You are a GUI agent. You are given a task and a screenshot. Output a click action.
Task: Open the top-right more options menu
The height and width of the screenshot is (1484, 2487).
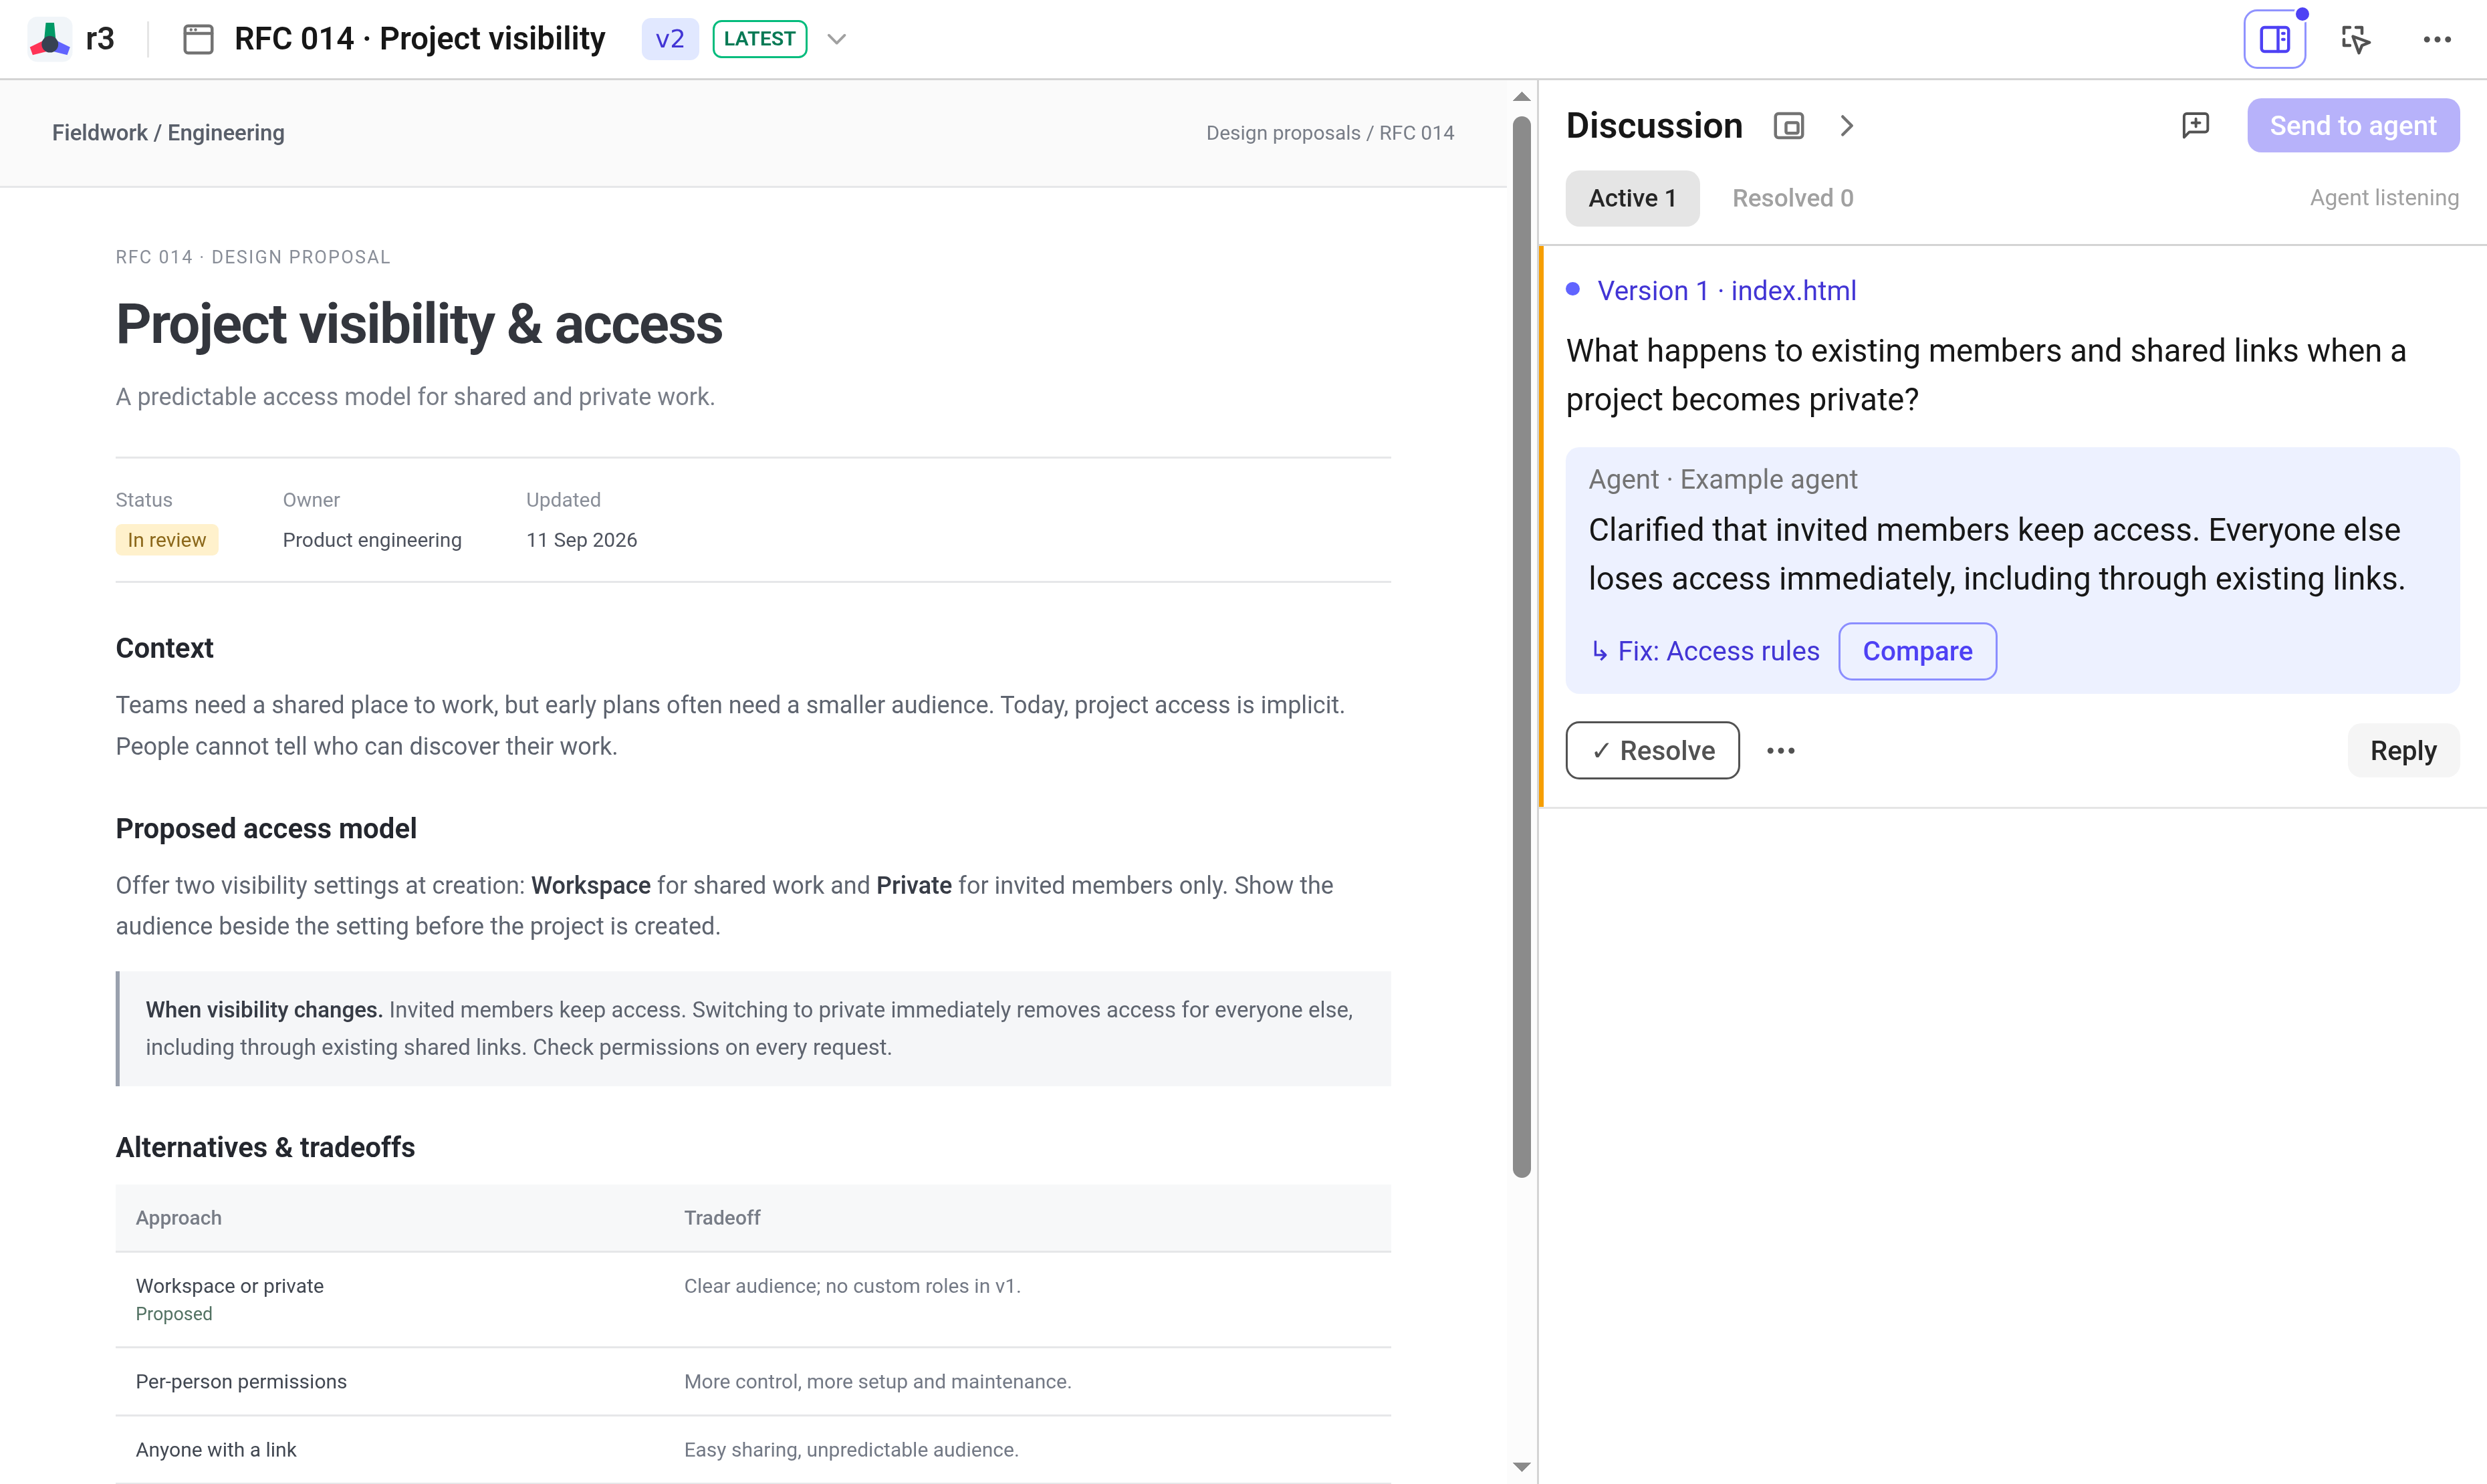[x=2436, y=39]
